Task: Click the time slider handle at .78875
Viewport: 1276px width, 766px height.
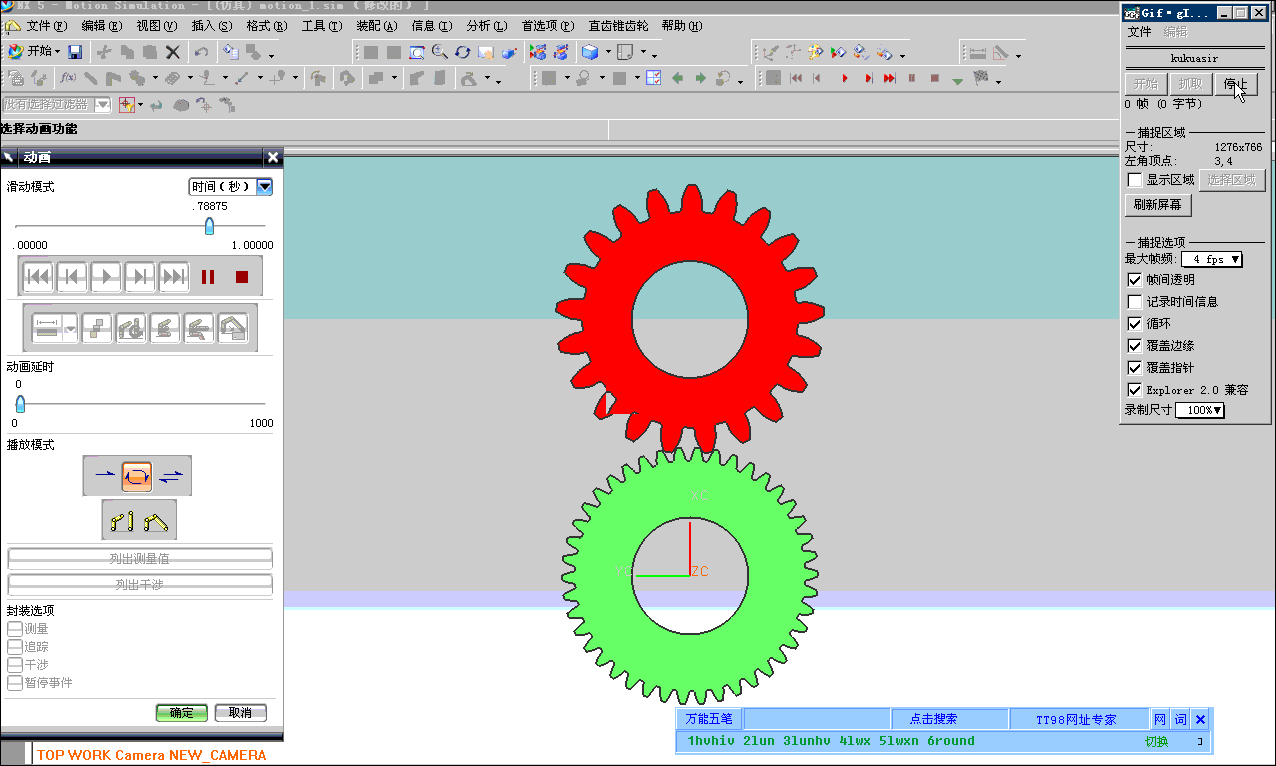Action: [209, 226]
